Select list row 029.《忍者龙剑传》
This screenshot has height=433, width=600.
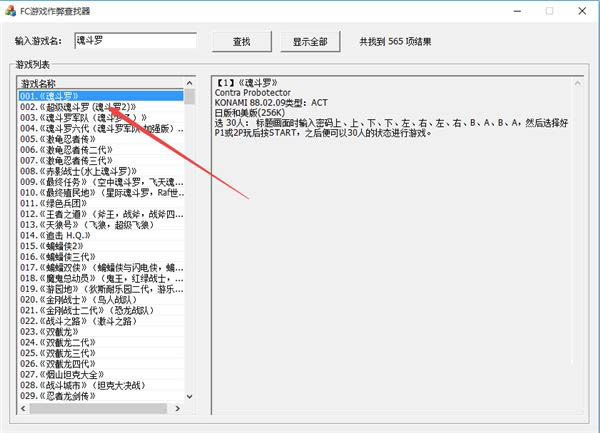pyautogui.click(x=101, y=396)
